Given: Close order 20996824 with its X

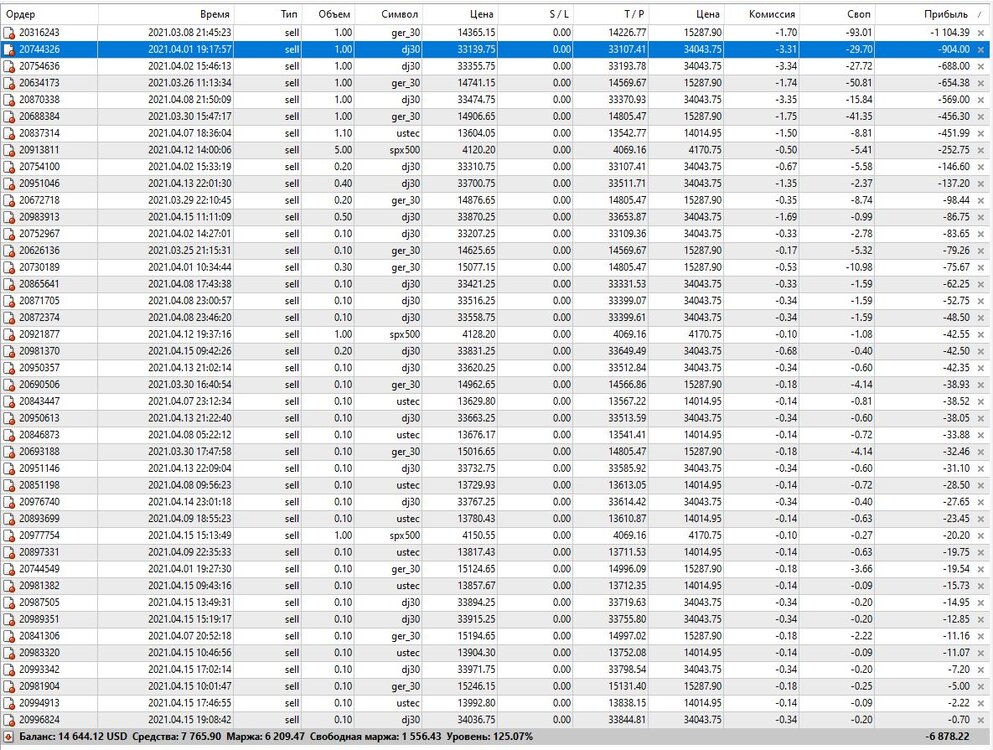Looking at the screenshot, I should coord(981,720).
